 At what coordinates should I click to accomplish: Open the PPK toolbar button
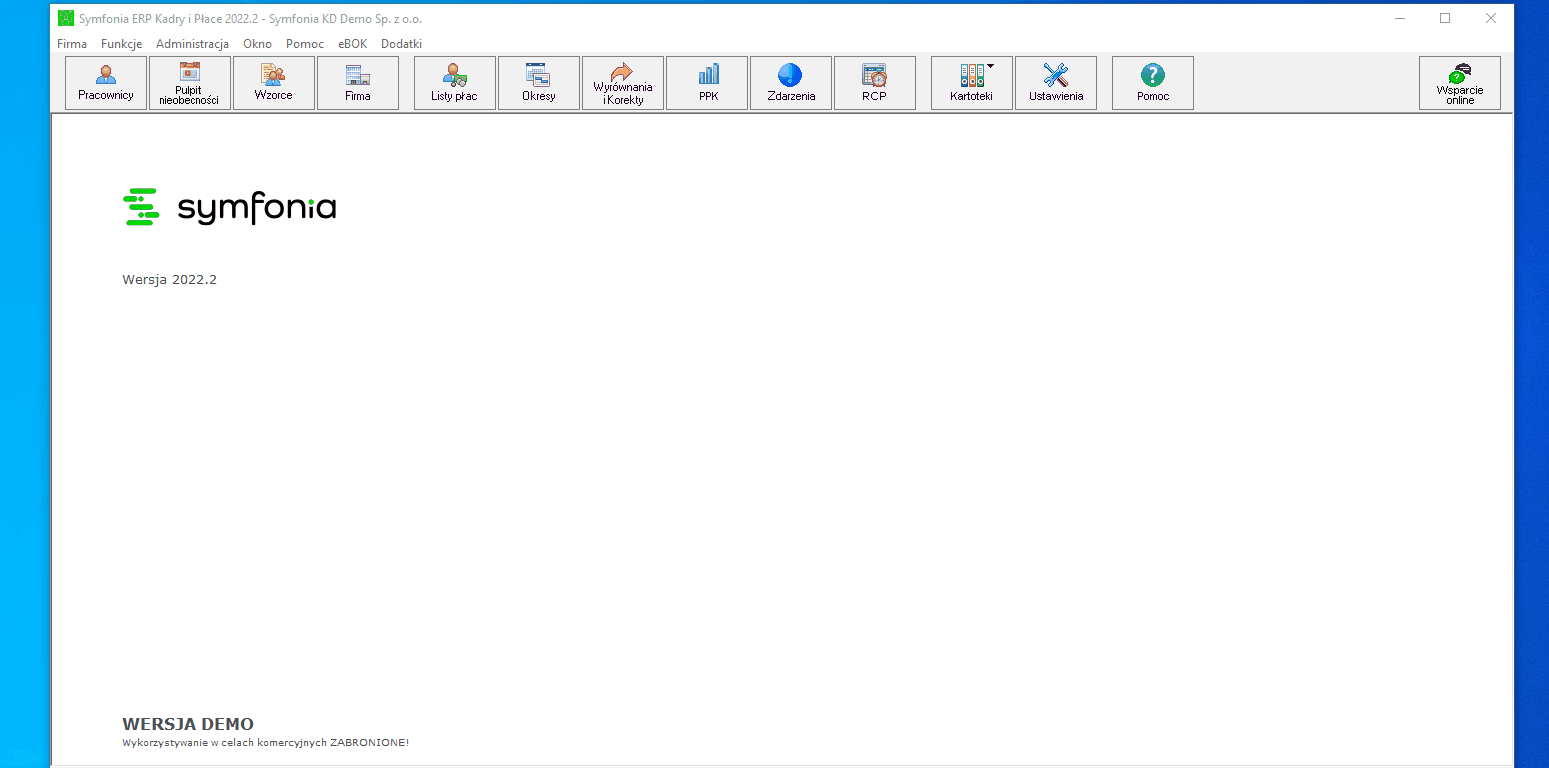[707, 83]
